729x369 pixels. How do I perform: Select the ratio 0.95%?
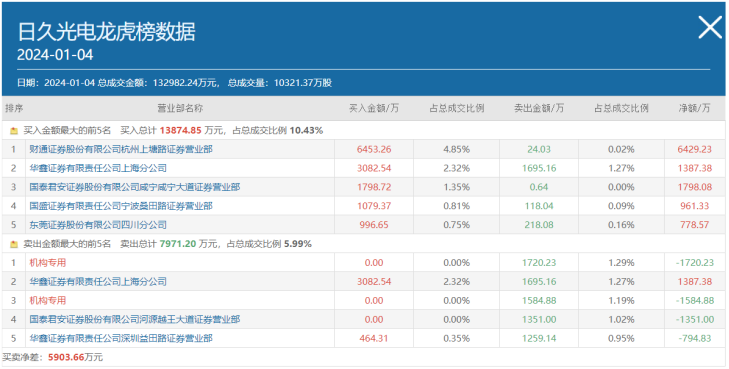[x=621, y=338]
